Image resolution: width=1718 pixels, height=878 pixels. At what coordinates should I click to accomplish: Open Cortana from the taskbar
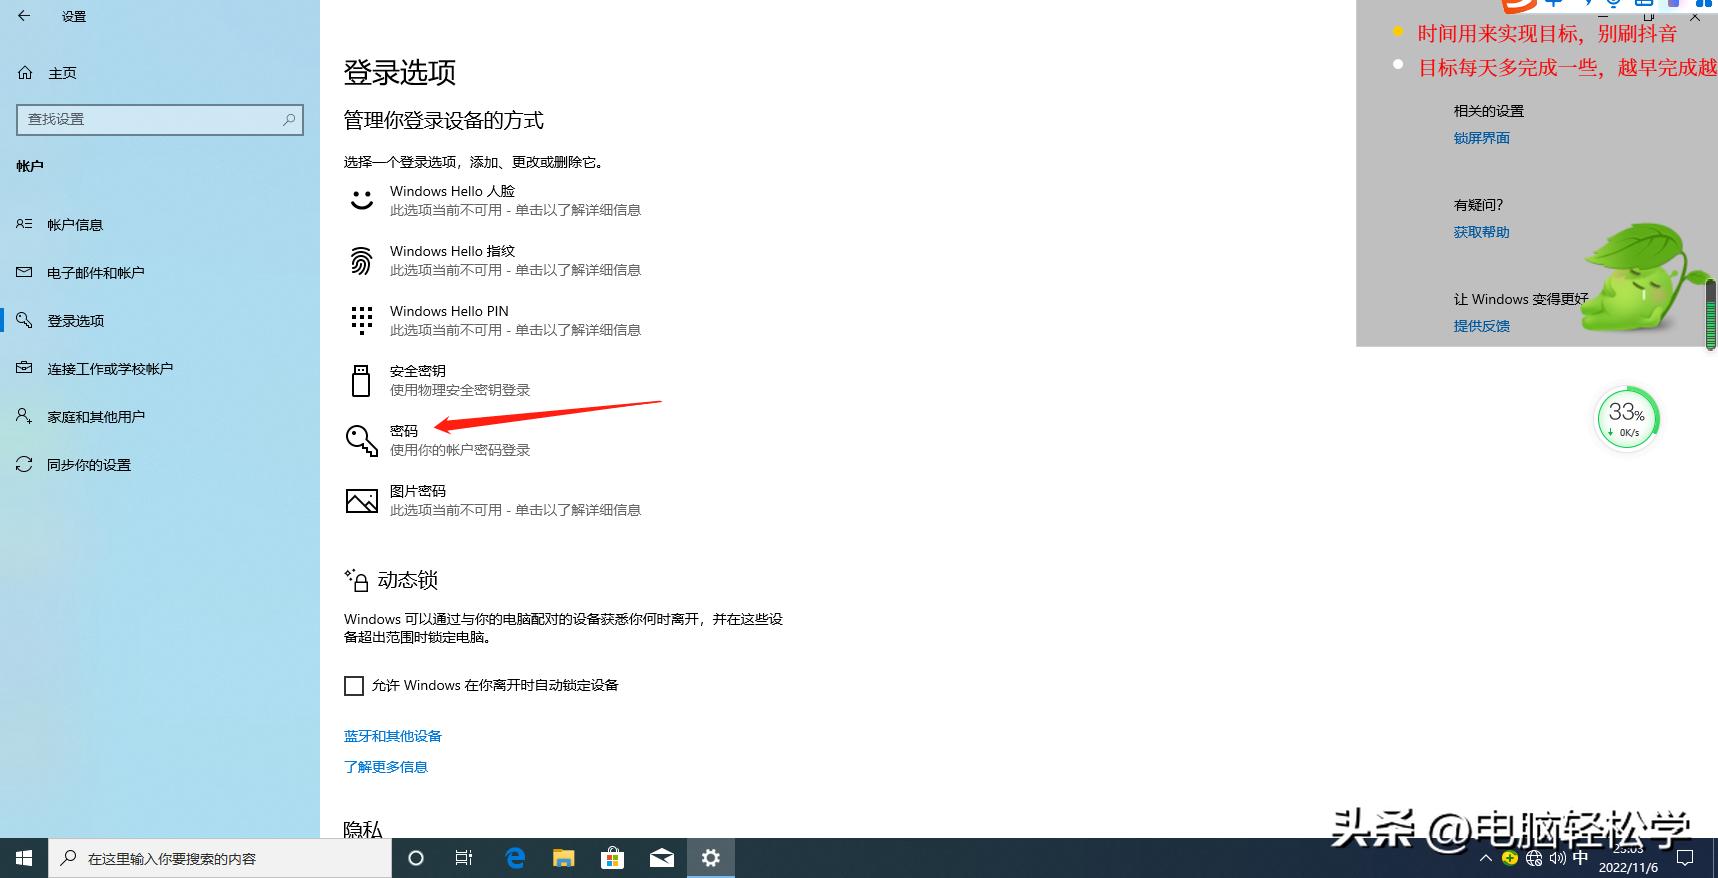click(x=416, y=858)
